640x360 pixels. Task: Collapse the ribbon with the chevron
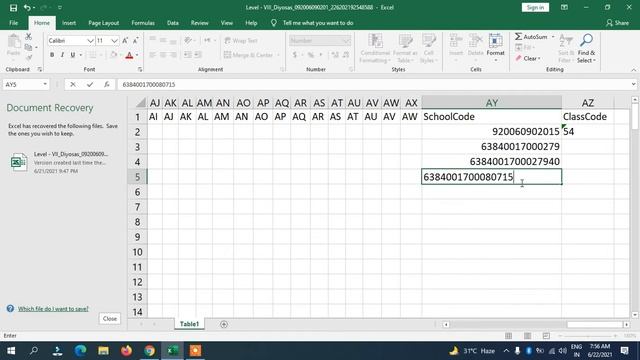coord(633,70)
